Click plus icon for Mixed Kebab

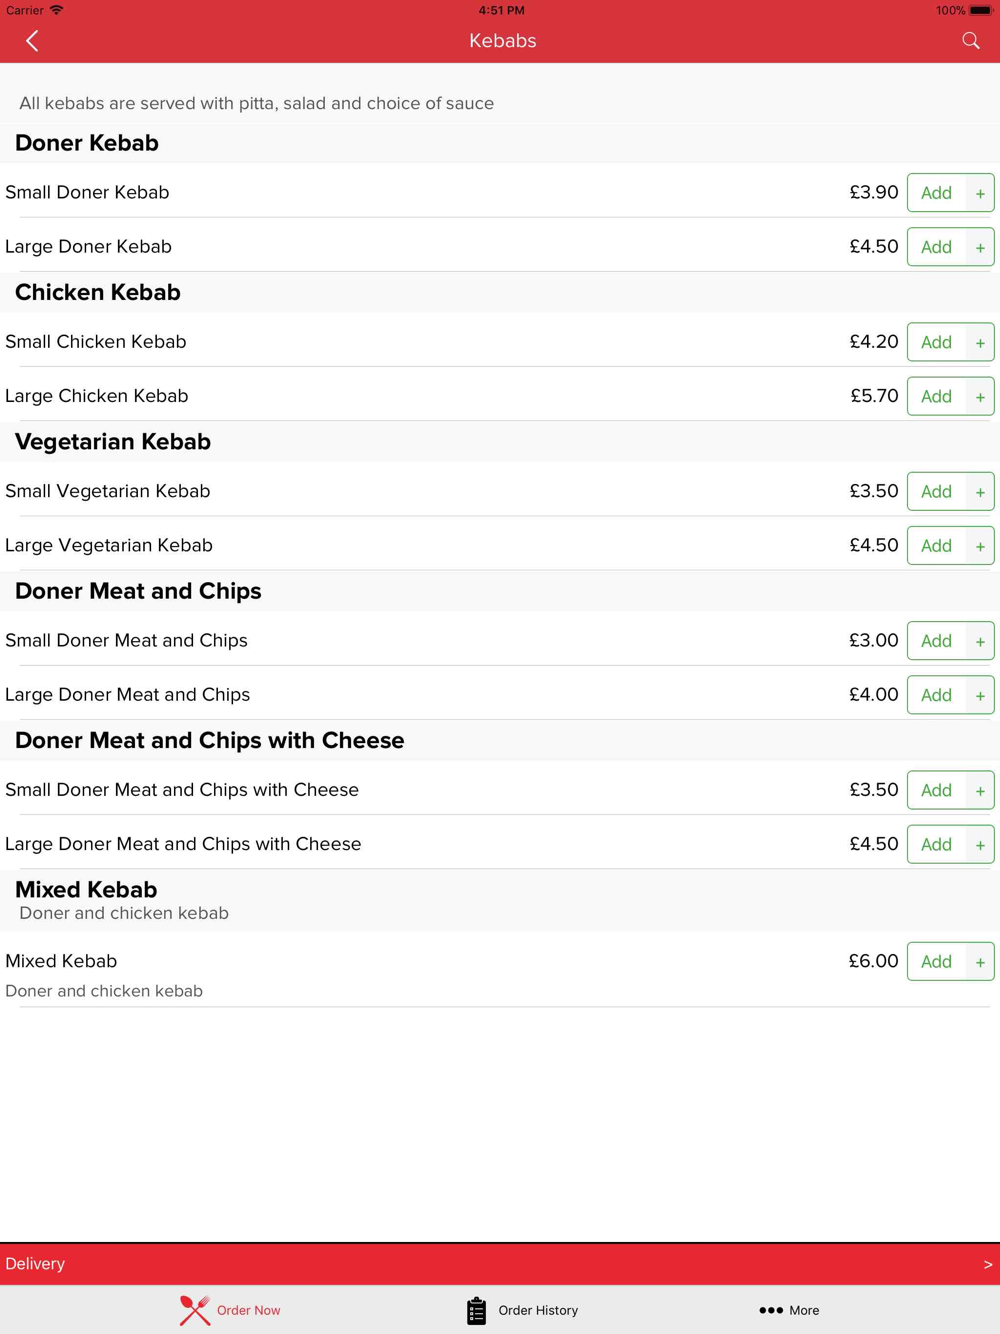point(980,961)
